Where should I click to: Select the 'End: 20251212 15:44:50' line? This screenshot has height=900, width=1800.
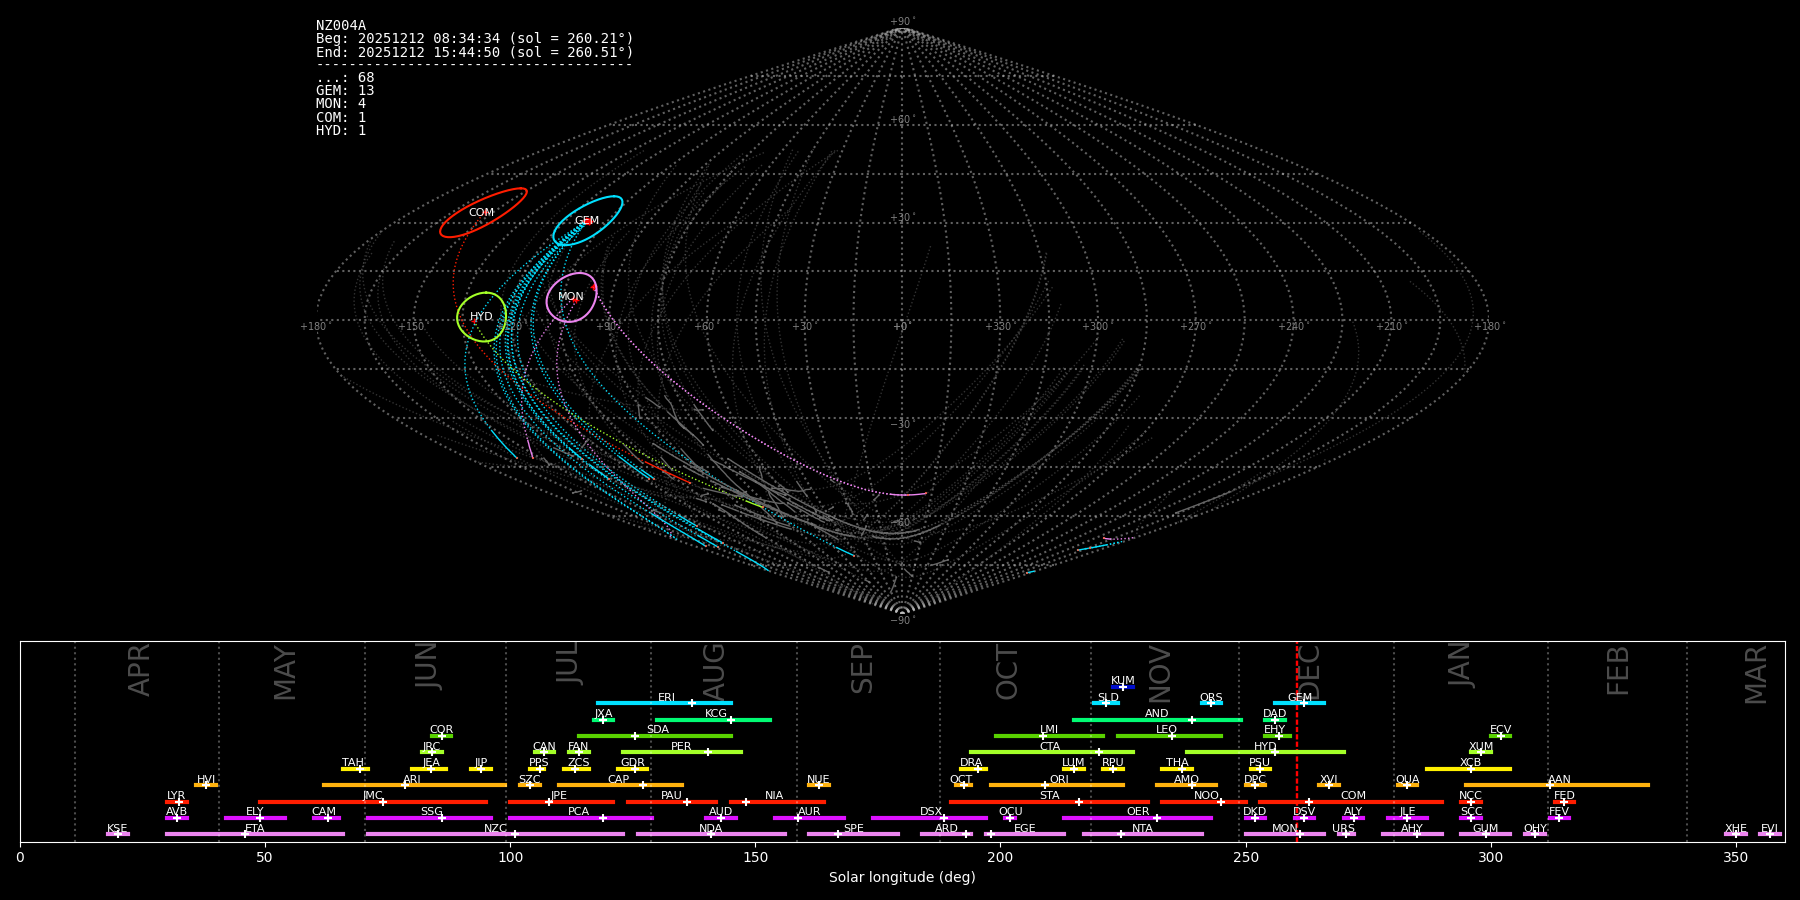[x=475, y=52]
